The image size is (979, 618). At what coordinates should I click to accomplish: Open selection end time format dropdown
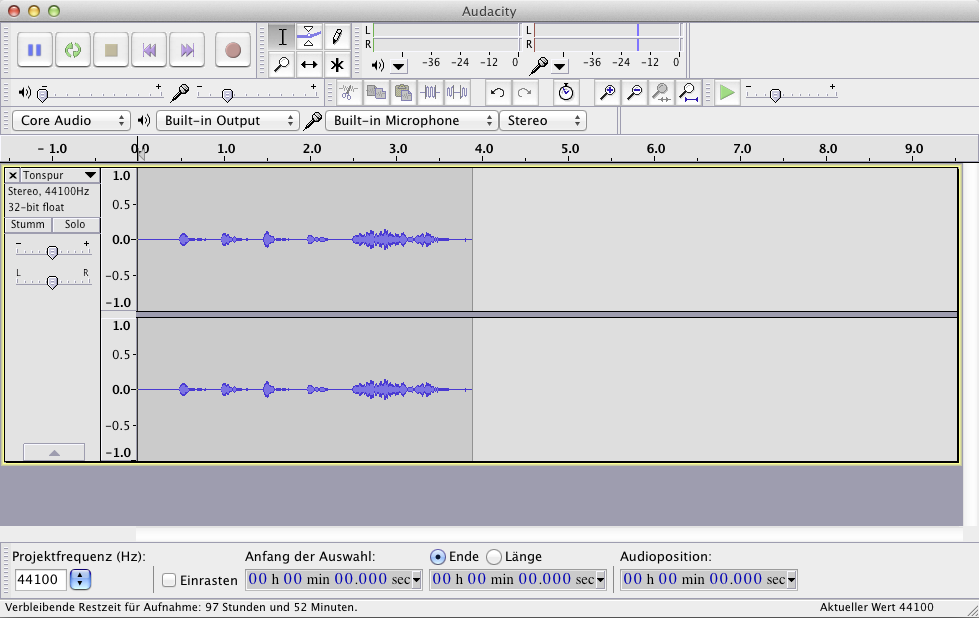pyautogui.click(x=601, y=580)
